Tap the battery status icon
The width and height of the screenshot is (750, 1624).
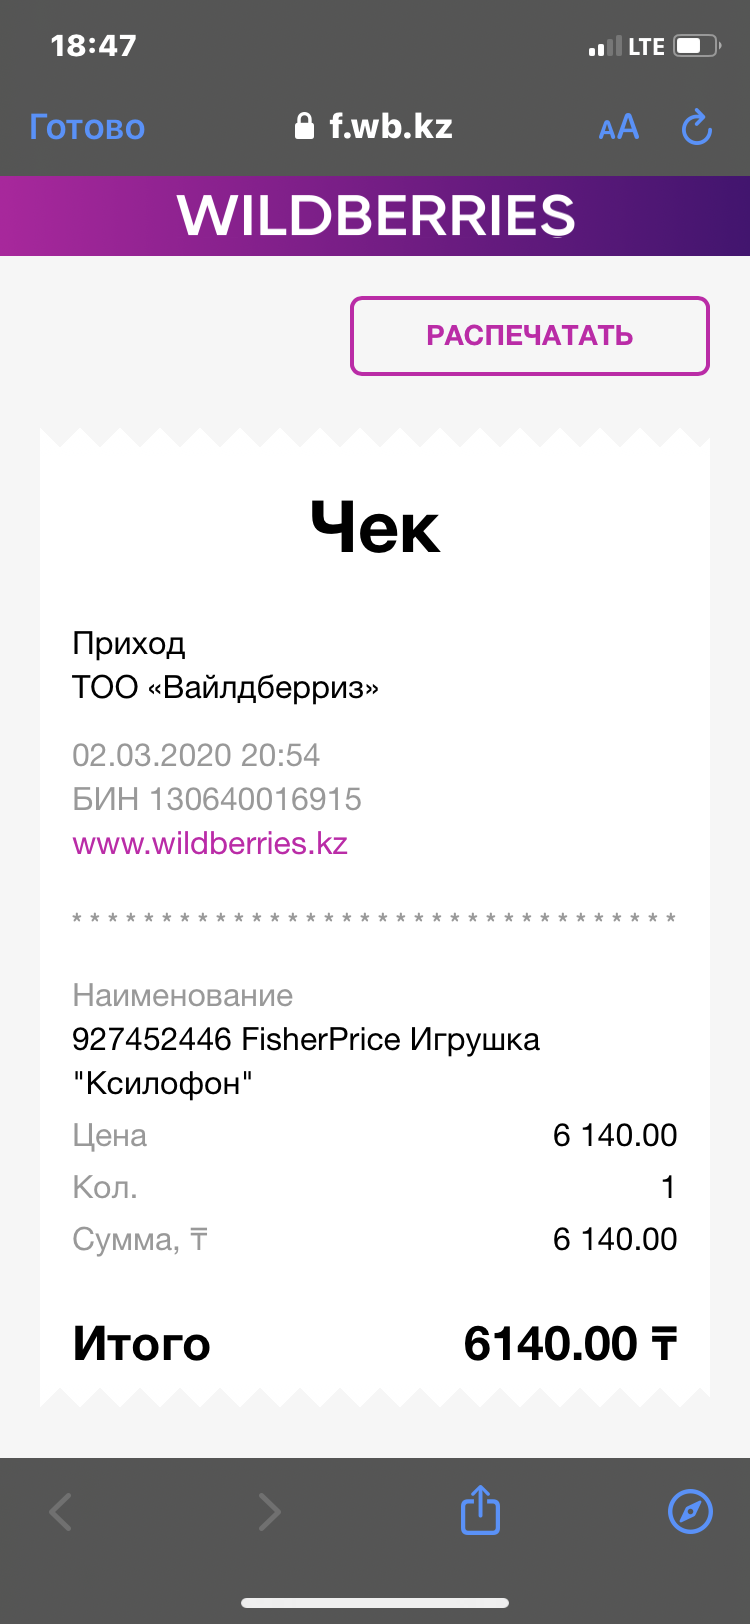coord(697,46)
